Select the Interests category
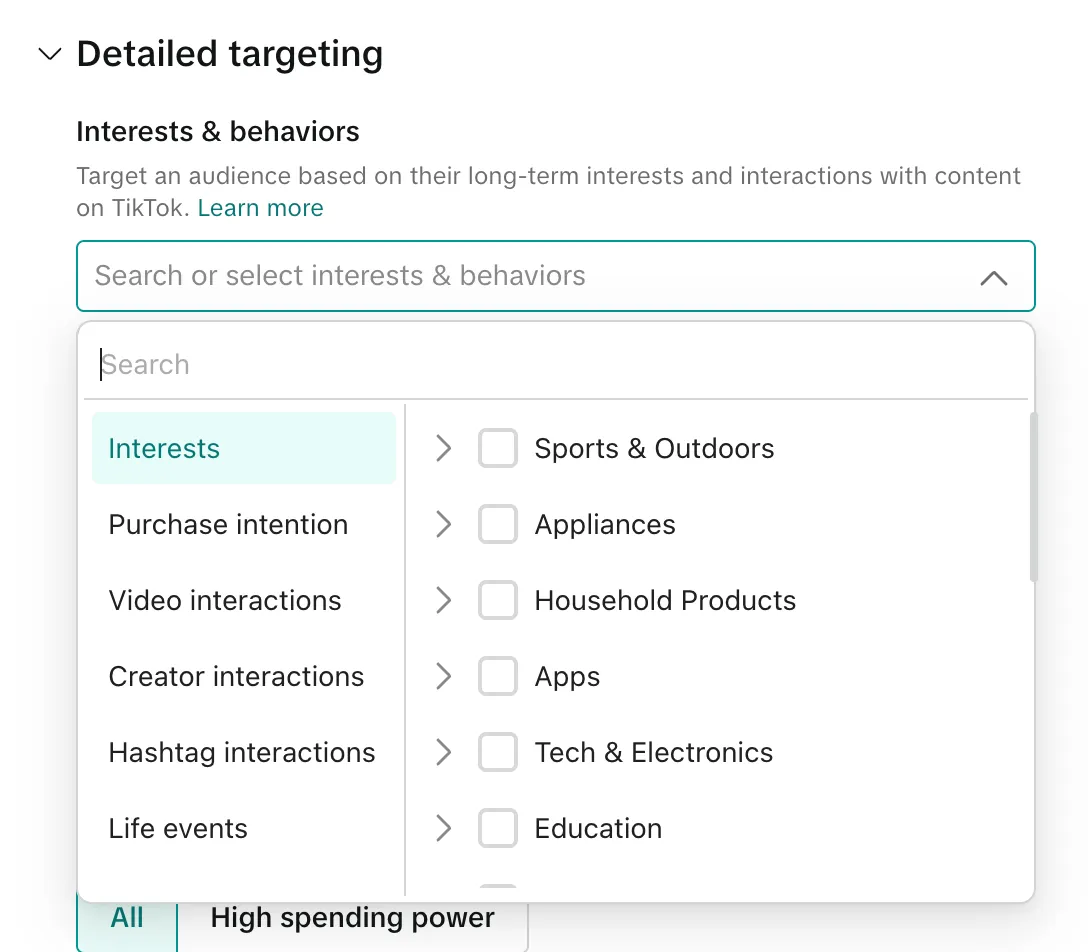Viewport: 1088px width, 952px height. (244, 448)
